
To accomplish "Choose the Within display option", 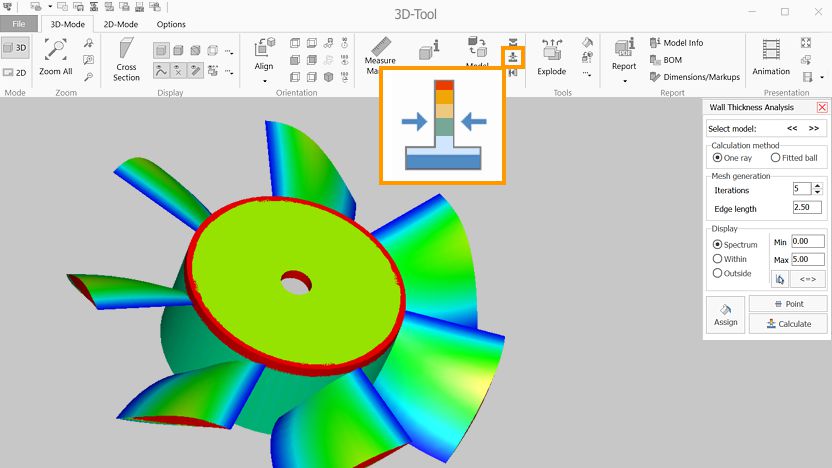I will point(717,259).
